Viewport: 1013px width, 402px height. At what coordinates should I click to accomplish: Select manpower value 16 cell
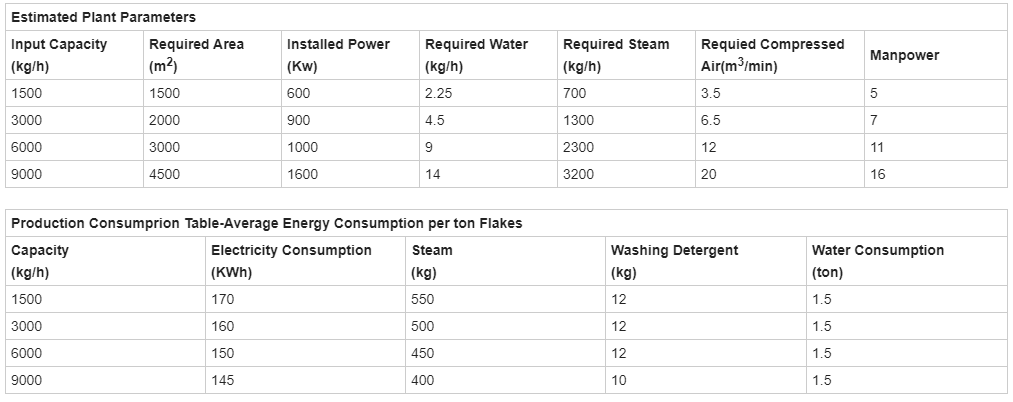pyautogui.click(x=936, y=175)
